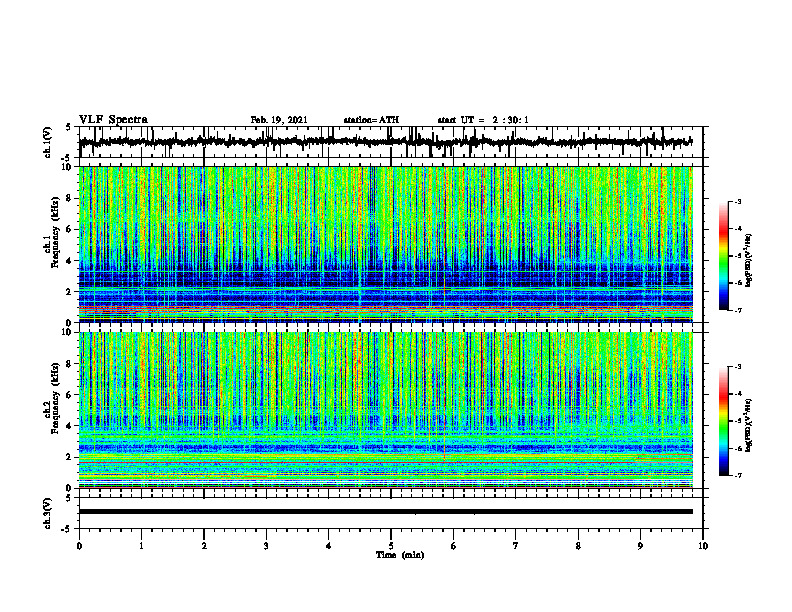Click the ch.2 "Frequency (kHz)" axis label
This screenshot has width=792, height=612.
click(x=55, y=398)
